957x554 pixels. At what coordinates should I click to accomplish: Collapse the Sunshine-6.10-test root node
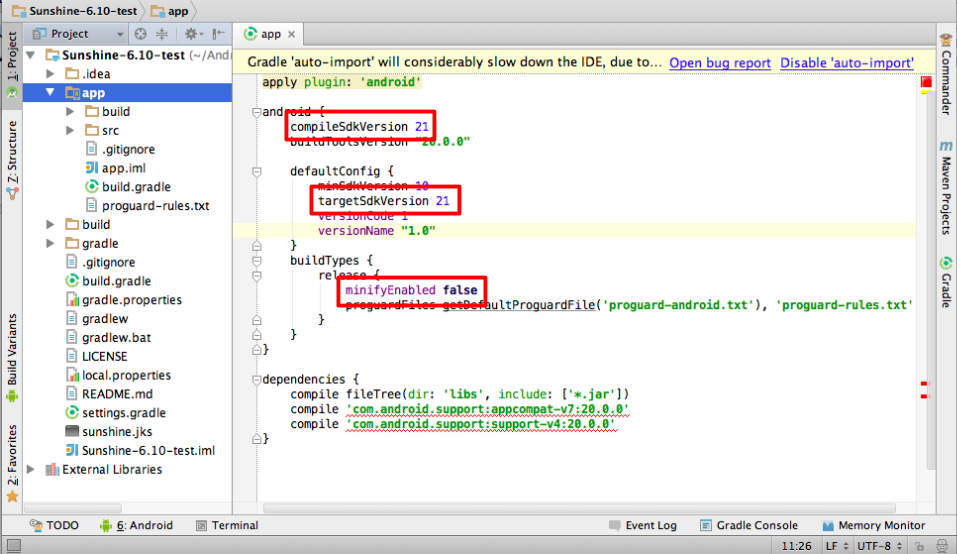(x=31, y=56)
